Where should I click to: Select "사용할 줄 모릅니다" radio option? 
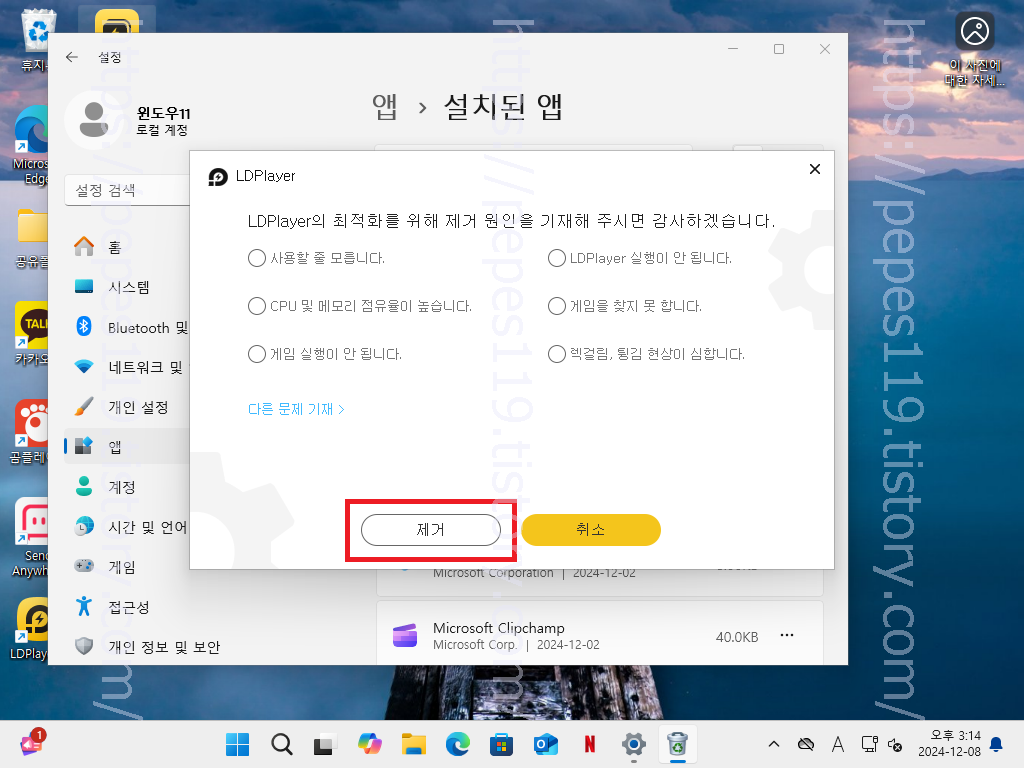[x=257, y=258]
